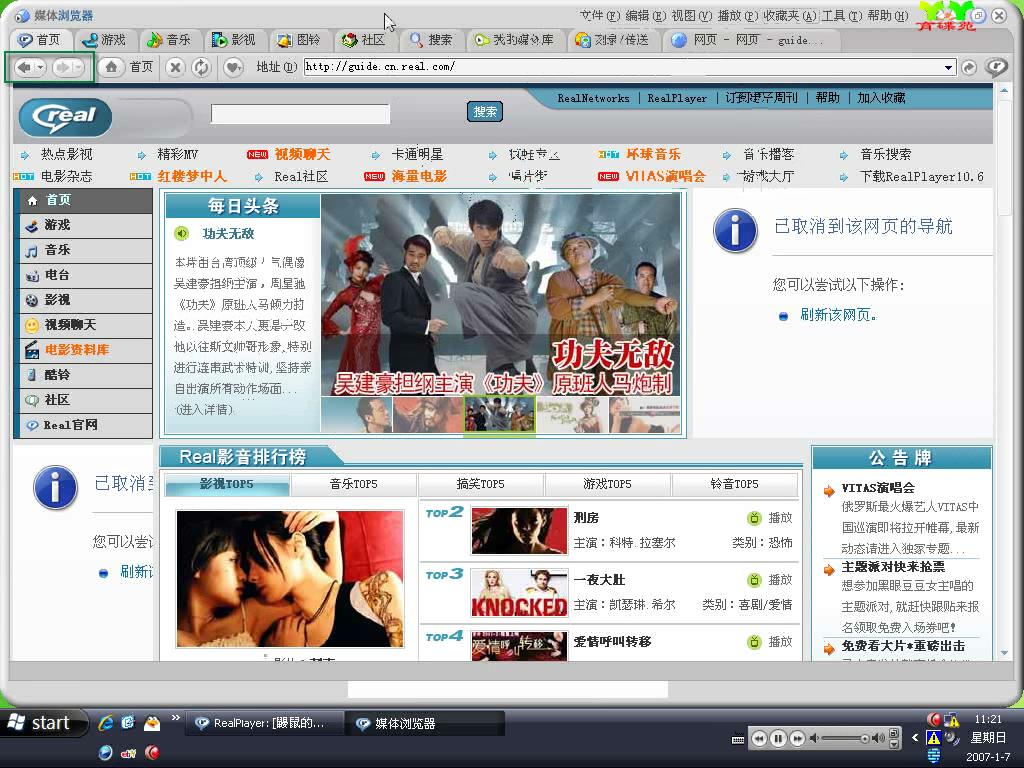The image size is (1024, 768).
Task: Click in the Real page search input field
Action: tap(300, 114)
